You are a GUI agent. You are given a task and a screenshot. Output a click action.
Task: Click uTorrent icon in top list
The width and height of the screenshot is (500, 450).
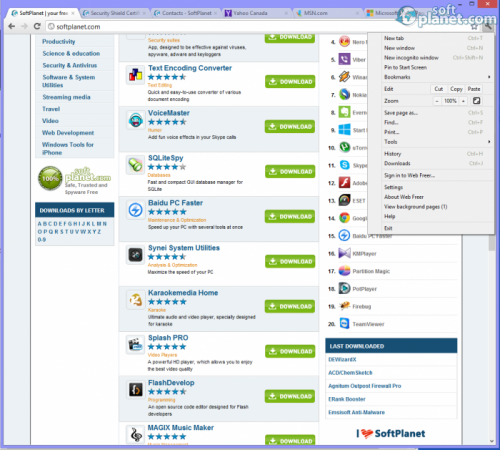pos(344,147)
